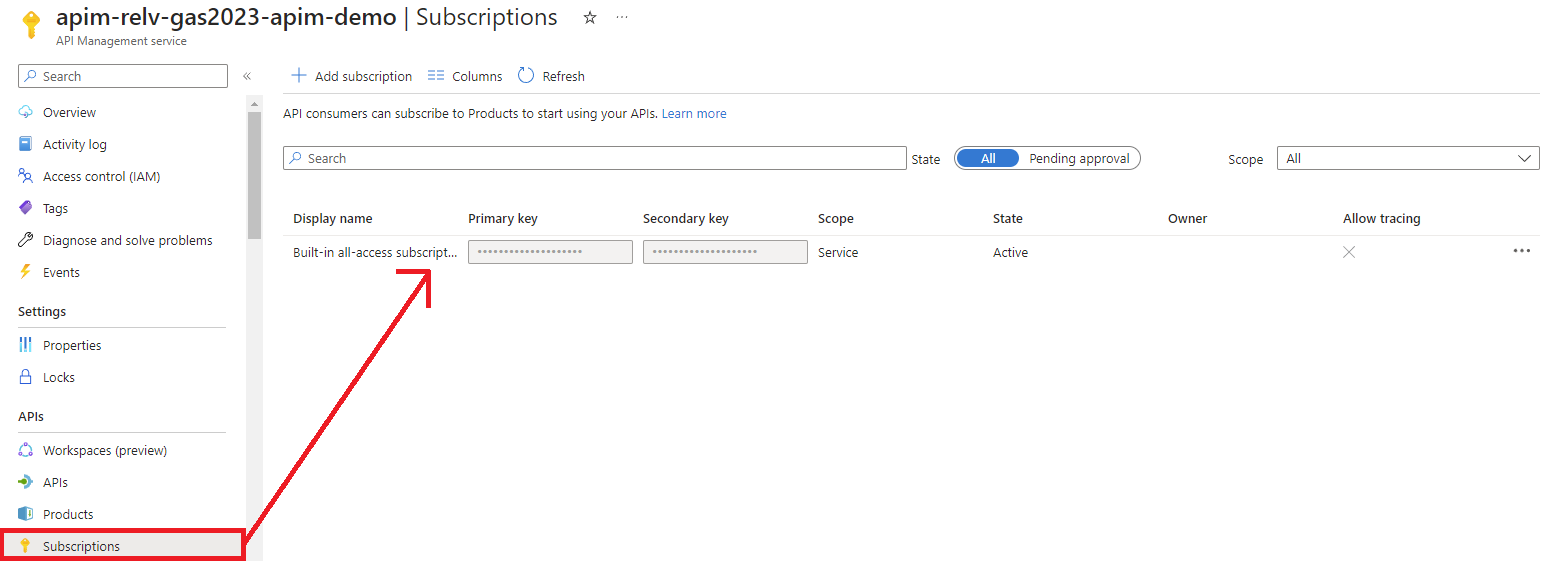
Task: Collapse the sidebar with double chevron
Action: tap(247, 76)
